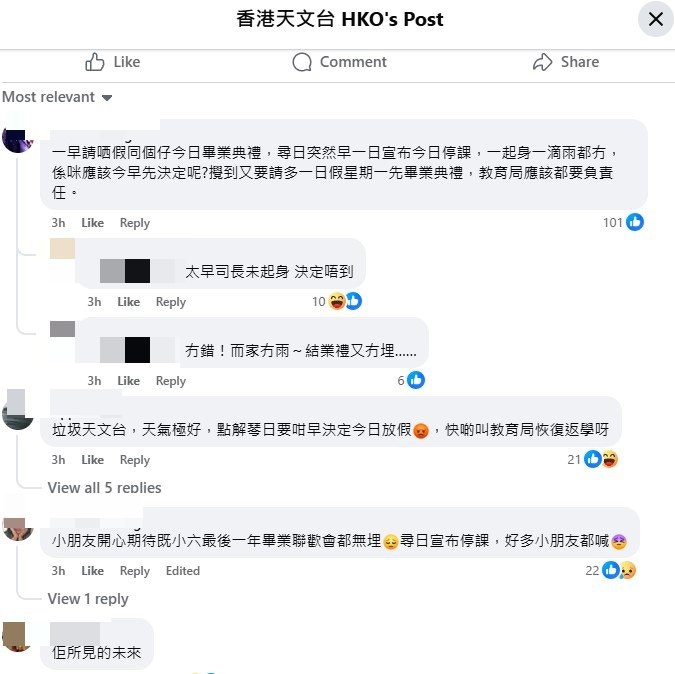Click the Comment speech bubble icon
Screen dimensions: 675x674
(x=302, y=62)
